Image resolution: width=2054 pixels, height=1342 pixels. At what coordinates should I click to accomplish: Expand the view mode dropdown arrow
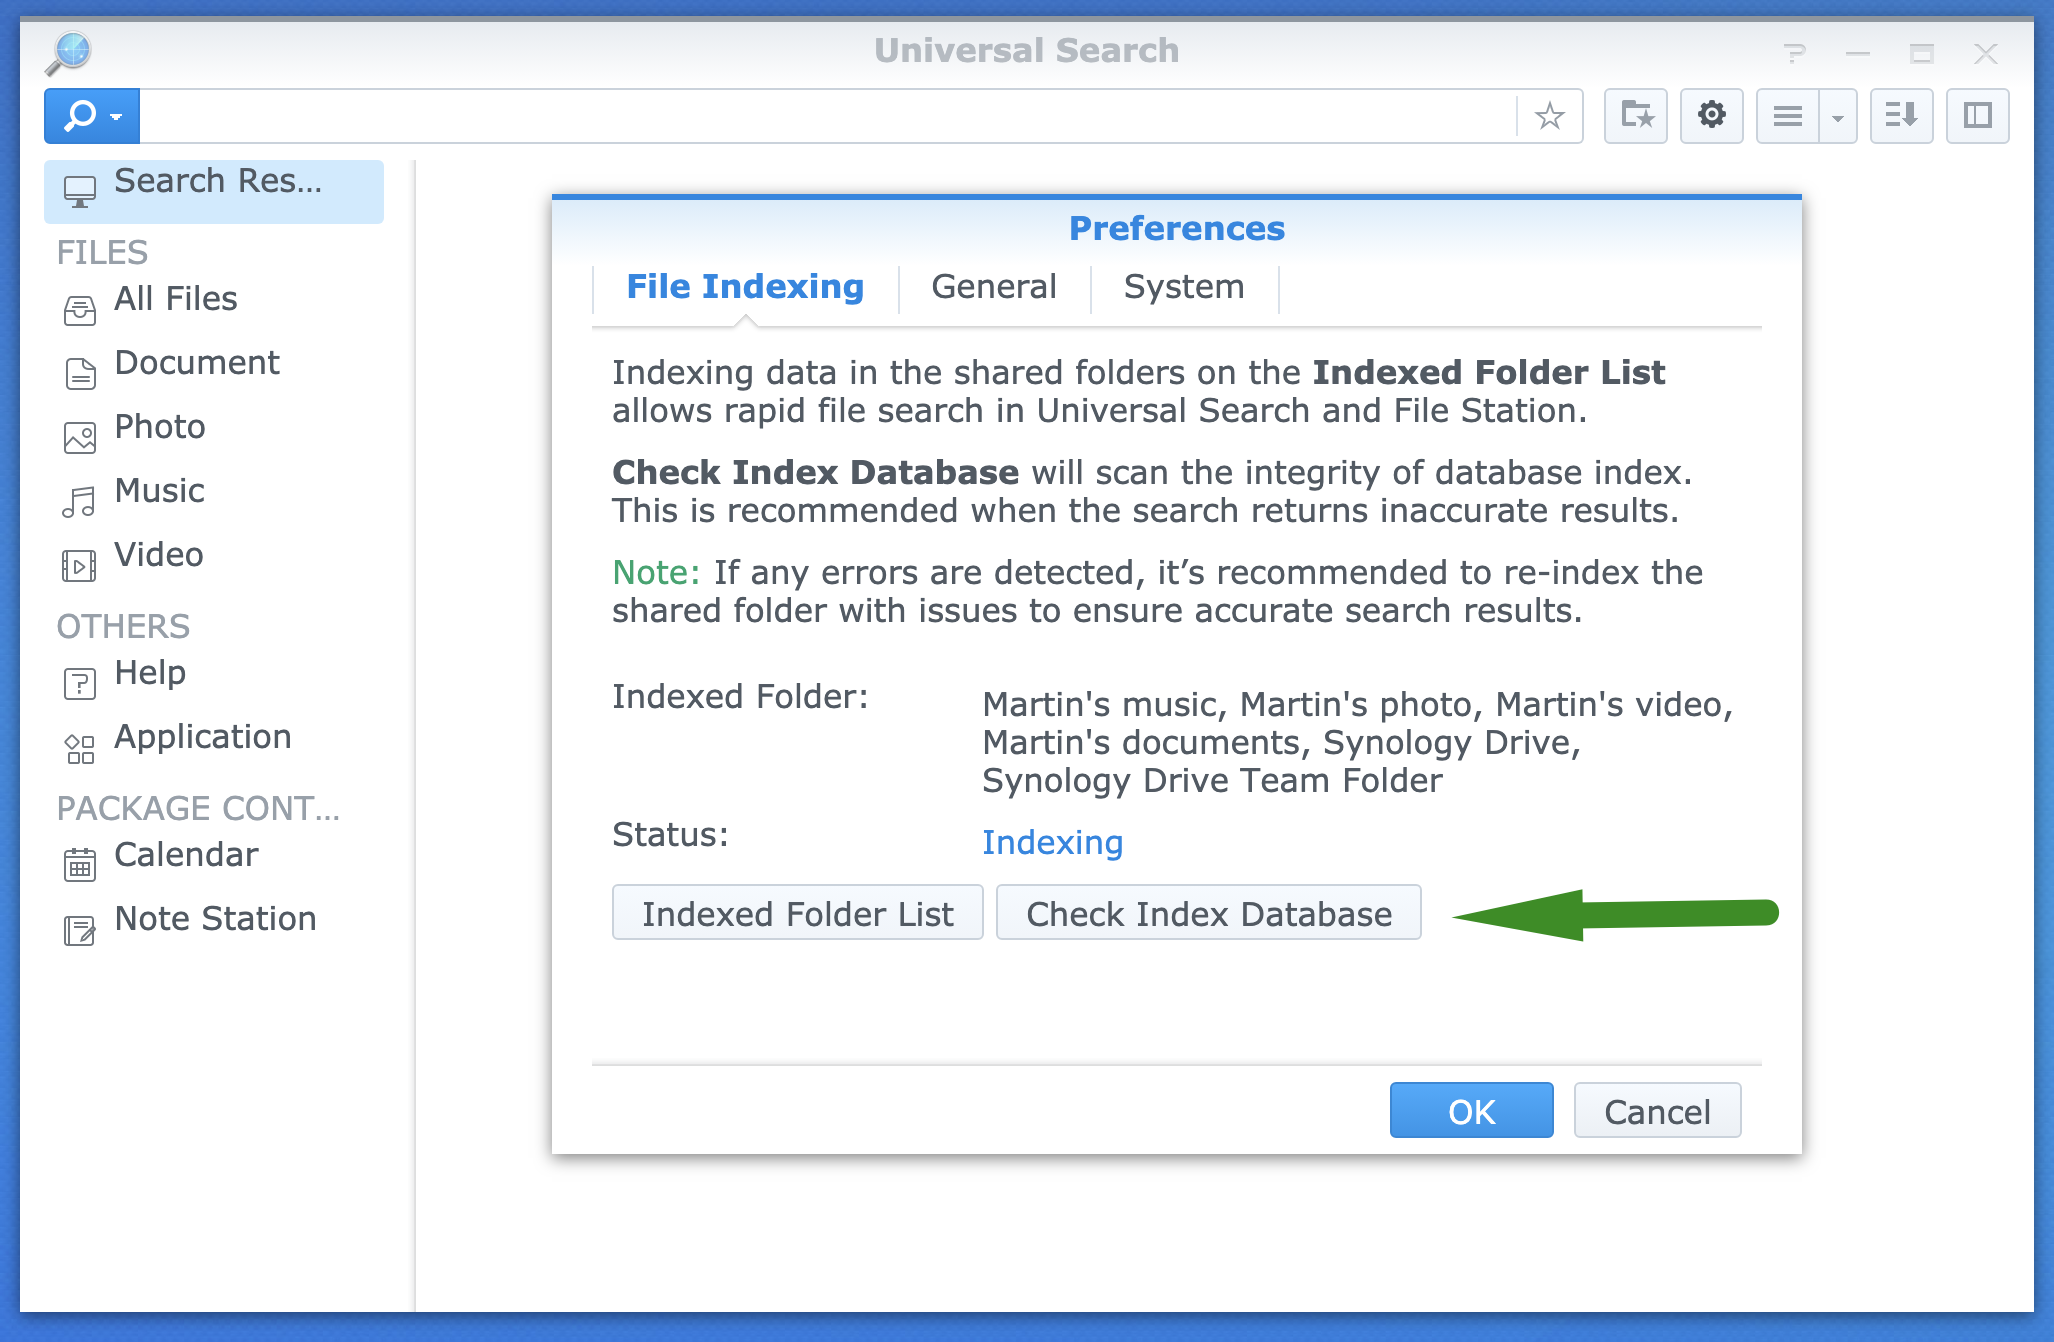(1838, 116)
